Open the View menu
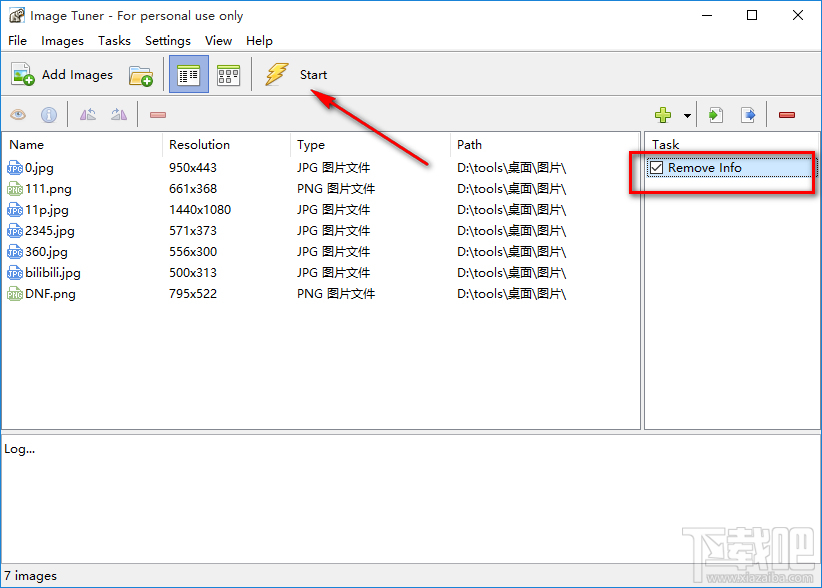Image resolution: width=822 pixels, height=588 pixels. pos(218,41)
